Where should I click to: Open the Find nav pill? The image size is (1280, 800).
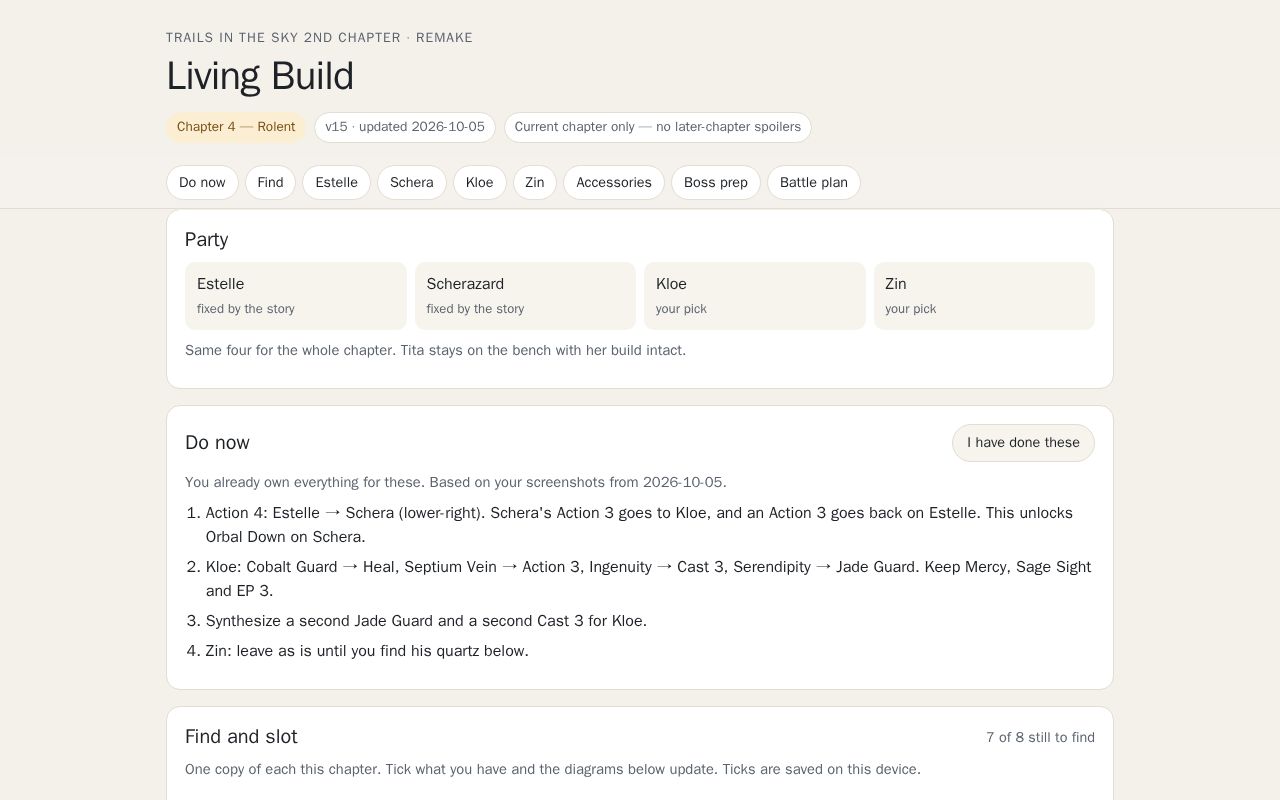270,183
